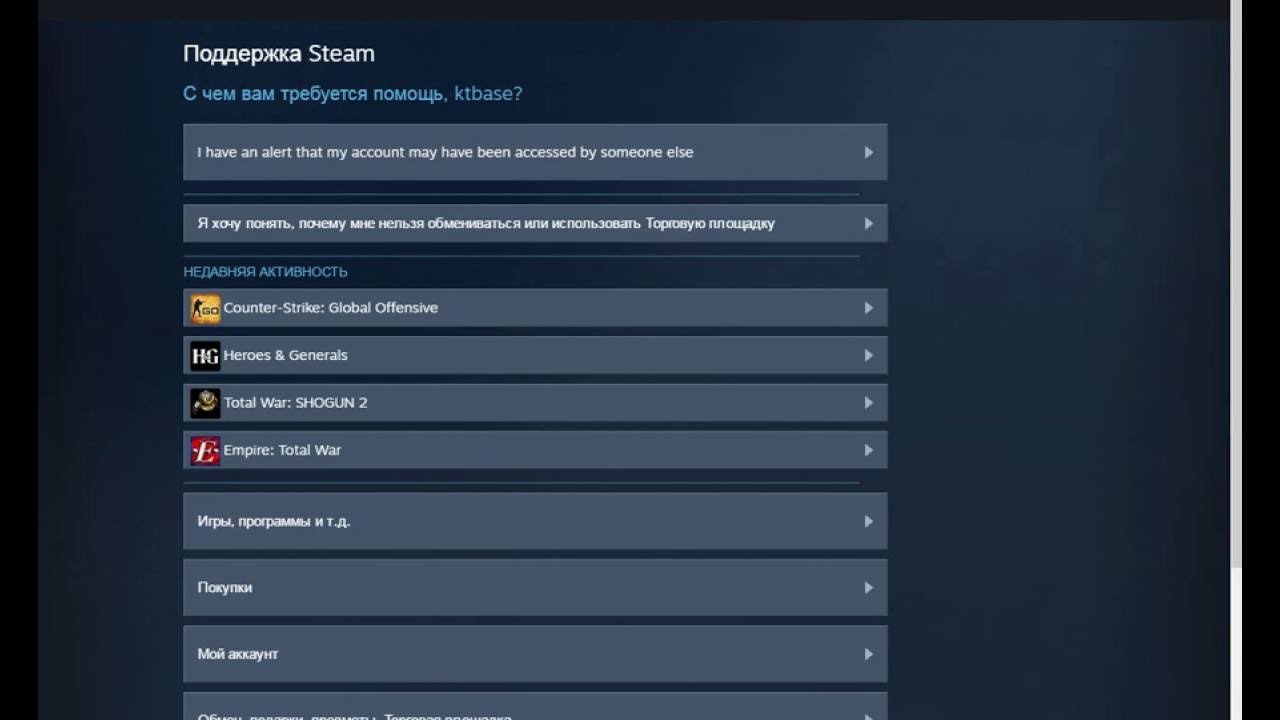Expand arrow on account alert row
The image size is (1280, 720).
pos(868,152)
